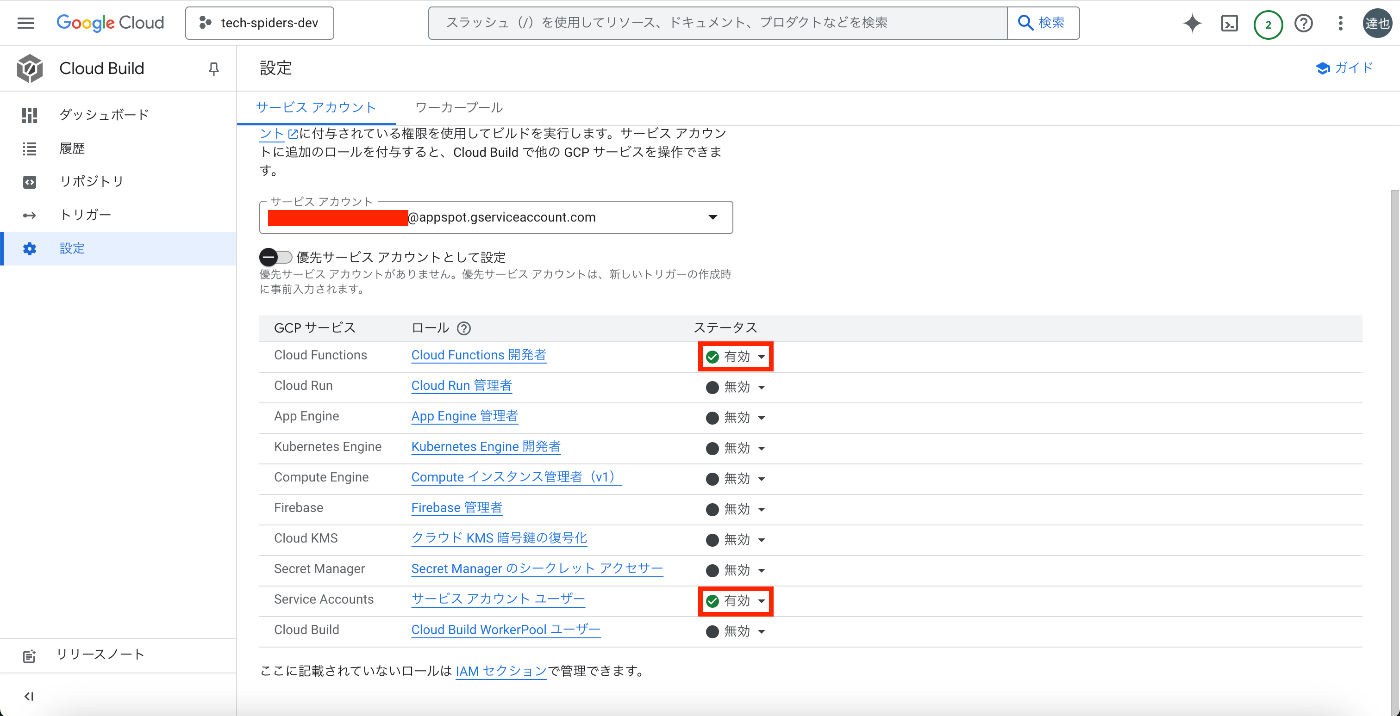Toggle preferred service account switch
Viewport: 1400px width, 716px height.
click(275, 257)
